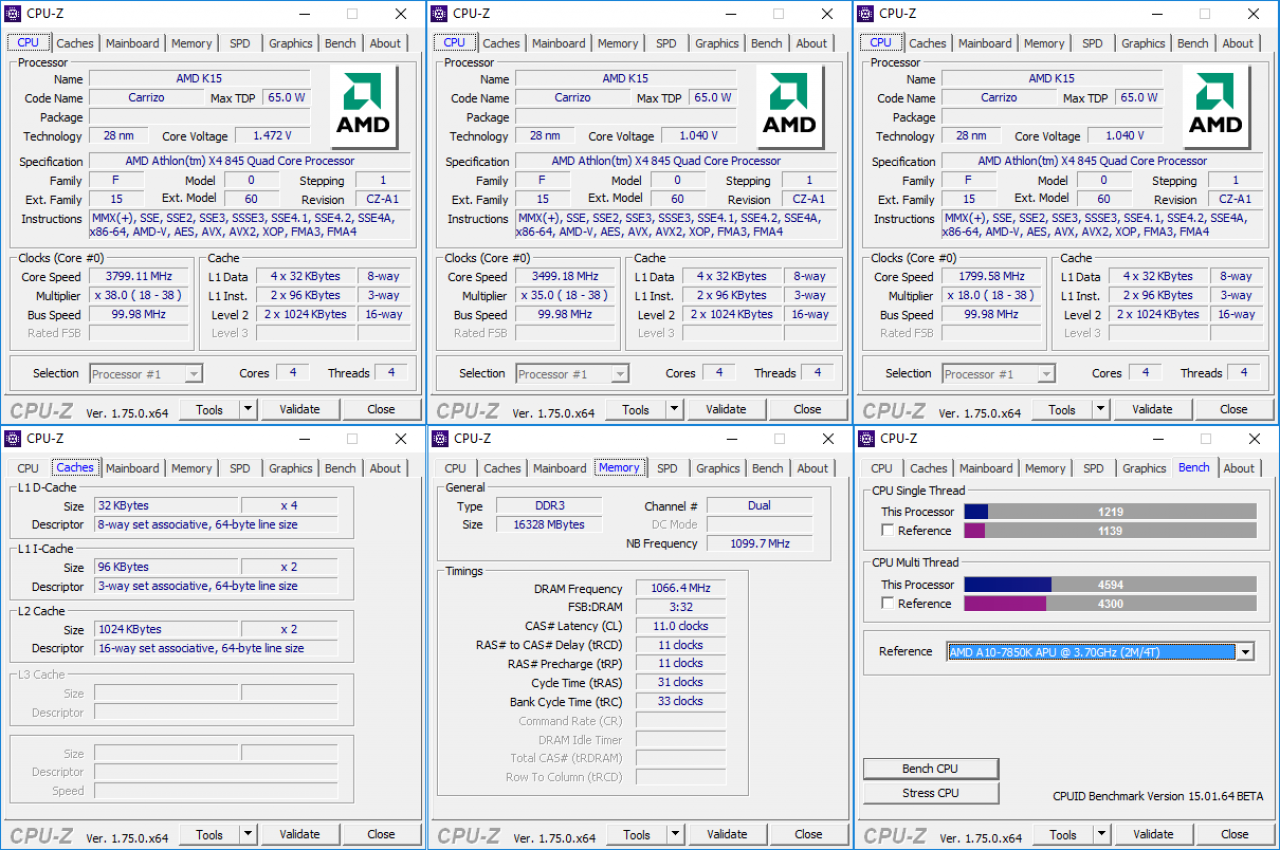Open Processor #1 selection in 3799.11 MHz window
The image size is (1280, 850).
(x=146, y=374)
